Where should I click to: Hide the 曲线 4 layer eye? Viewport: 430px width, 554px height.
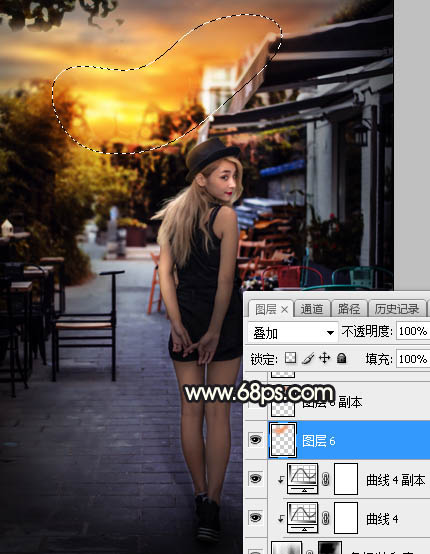coord(256,517)
